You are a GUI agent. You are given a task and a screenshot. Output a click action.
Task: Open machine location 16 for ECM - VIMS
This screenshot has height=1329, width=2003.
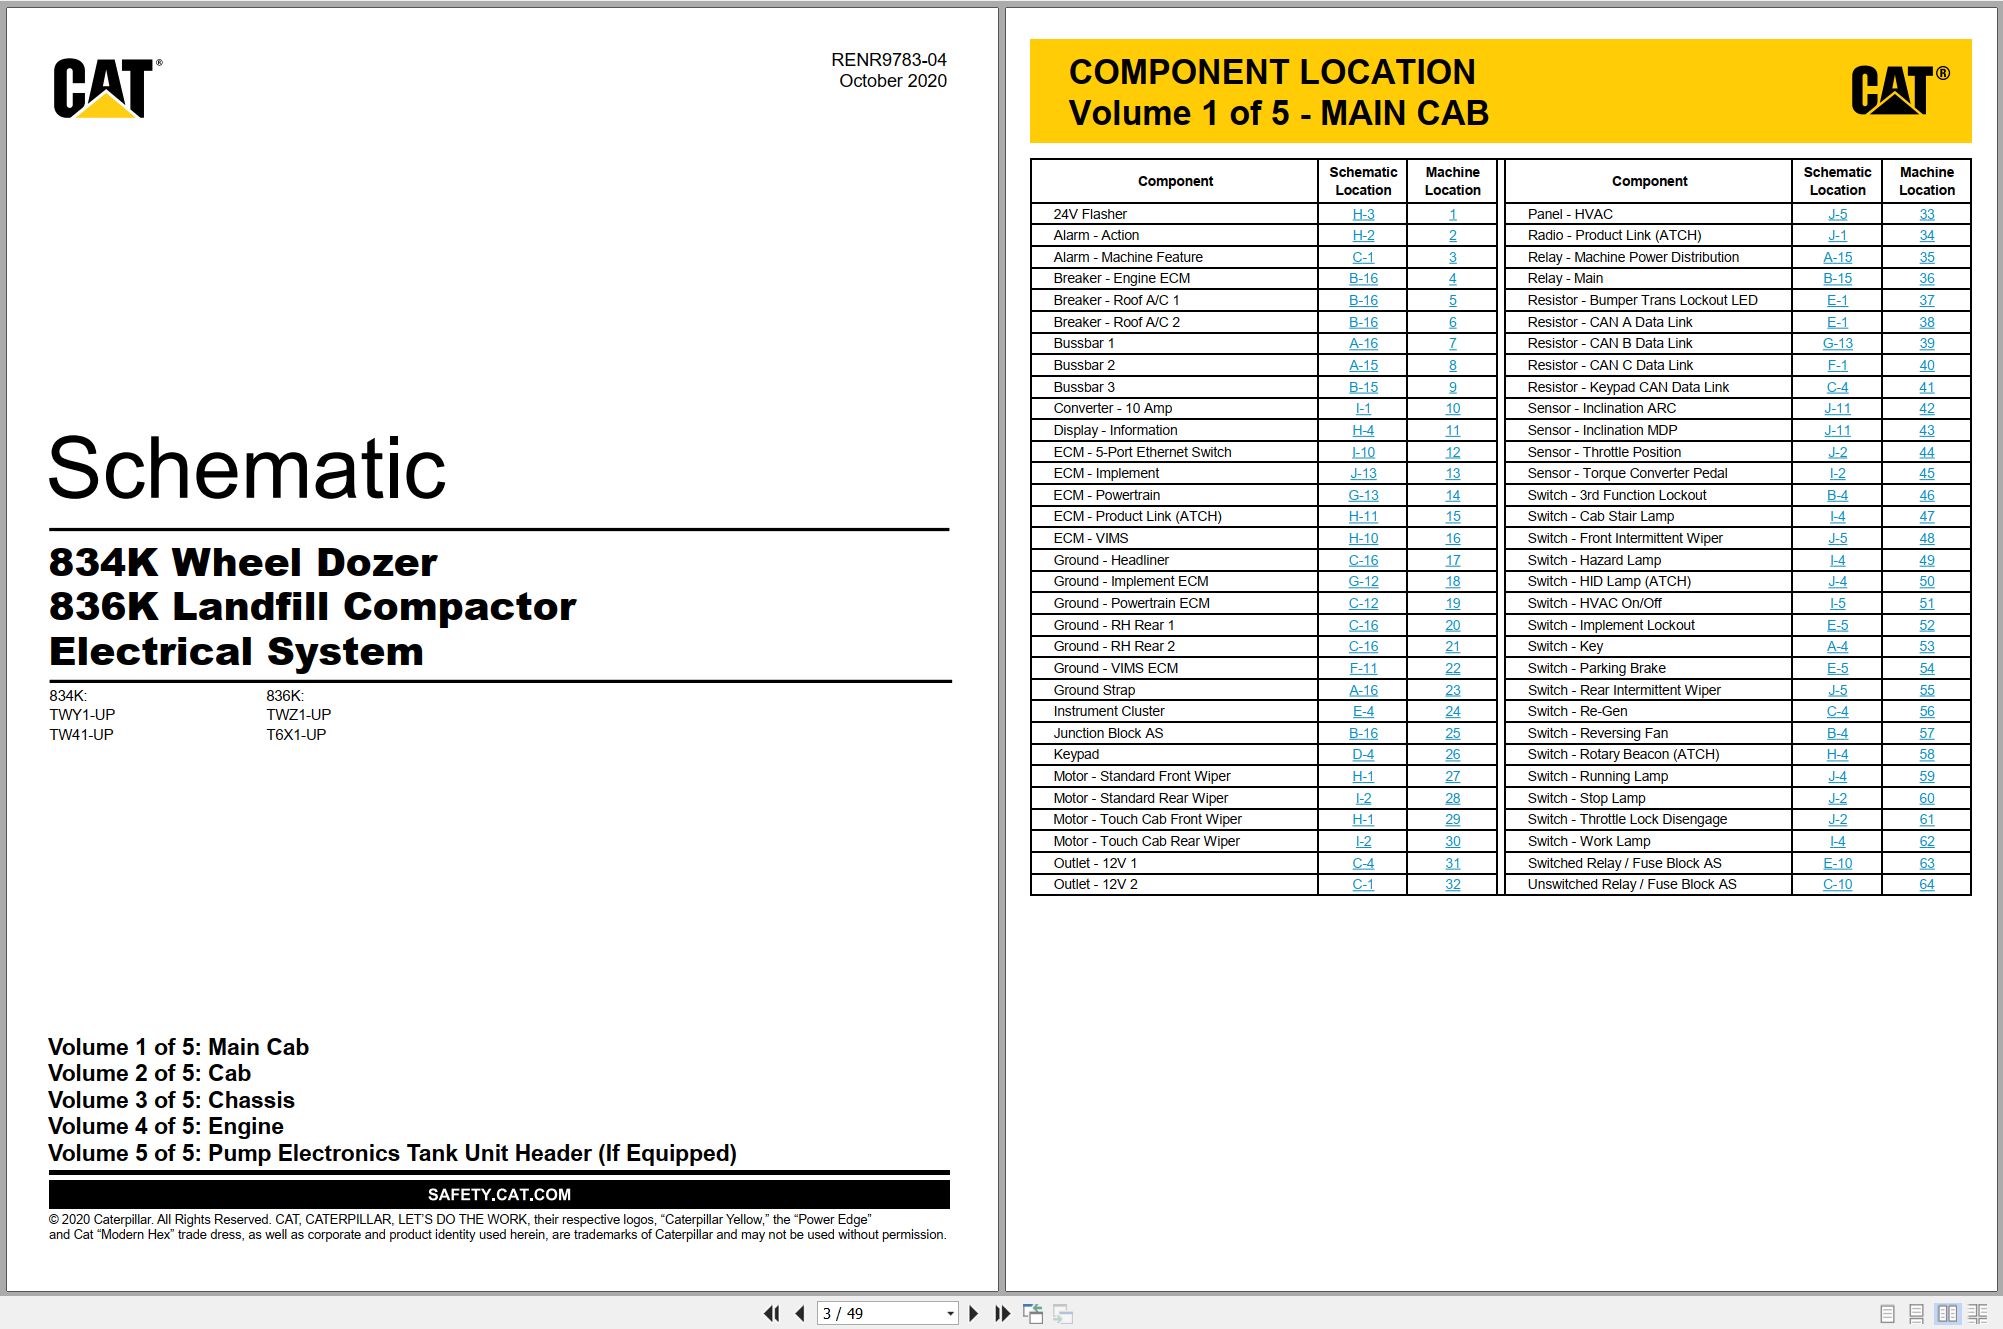point(1453,538)
